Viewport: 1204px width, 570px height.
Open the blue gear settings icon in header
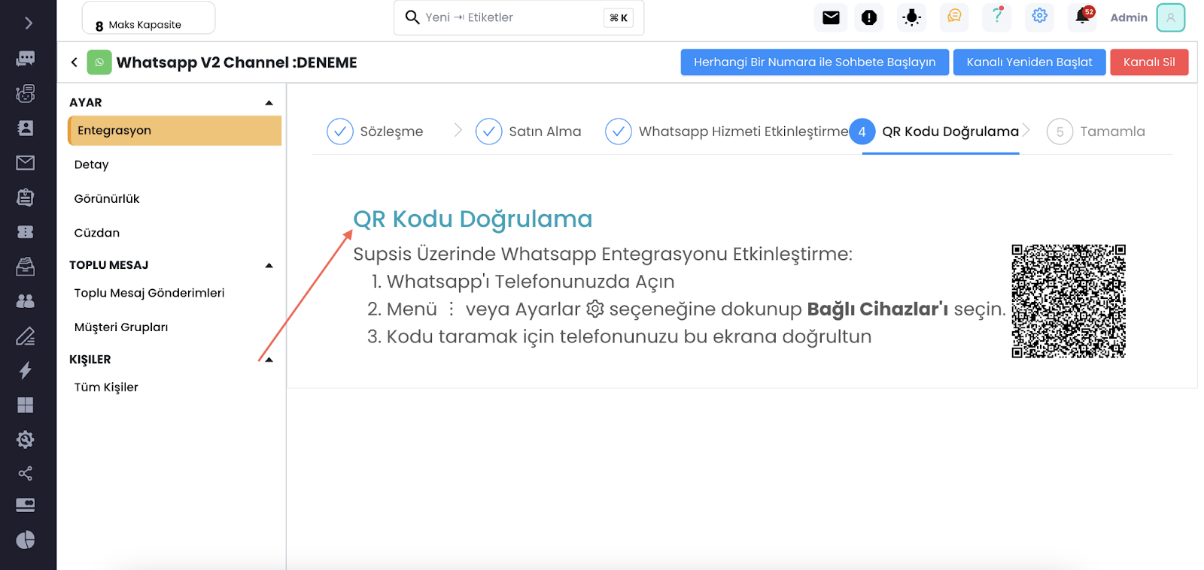tap(1040, 17)
